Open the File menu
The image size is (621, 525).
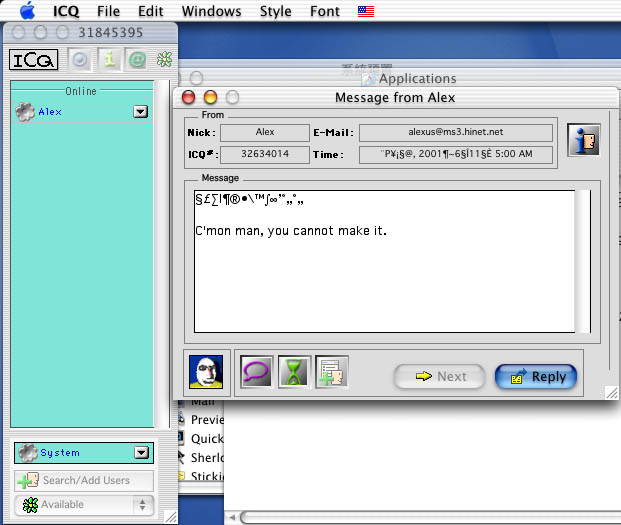(x=108, y=11)
